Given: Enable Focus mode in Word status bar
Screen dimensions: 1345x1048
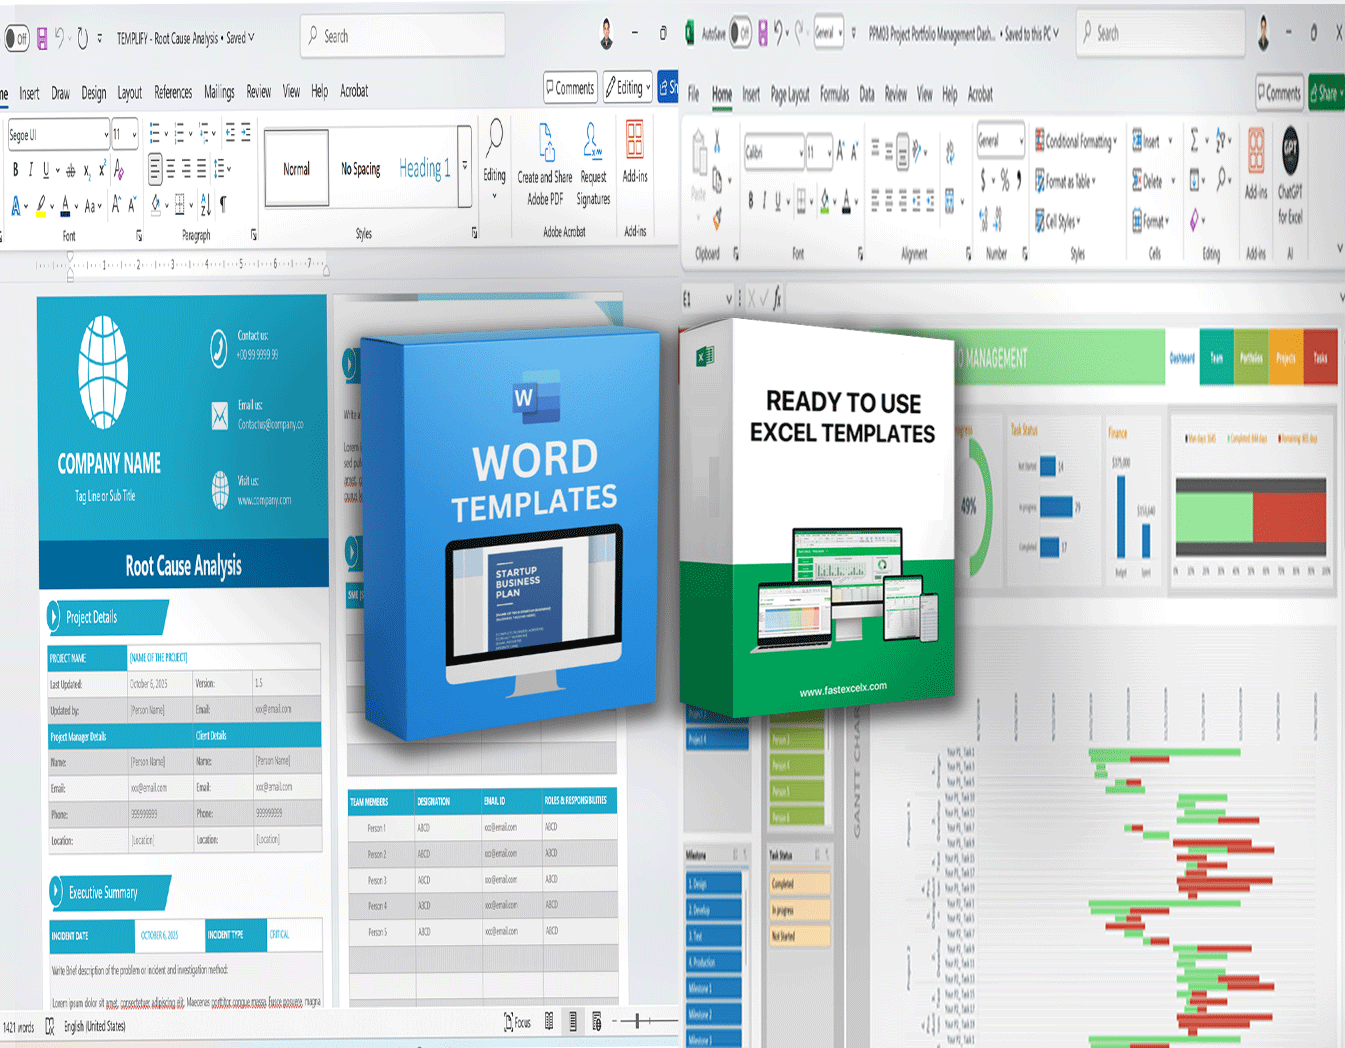Looking at the screenshot, I should [516, 1023].
